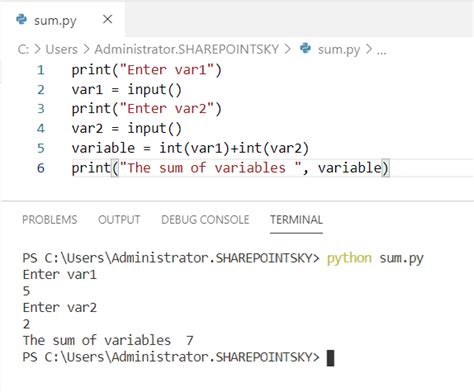
Task: Close the sum.py editor tab
Action: pyautogui.click(x=107, y=19)
